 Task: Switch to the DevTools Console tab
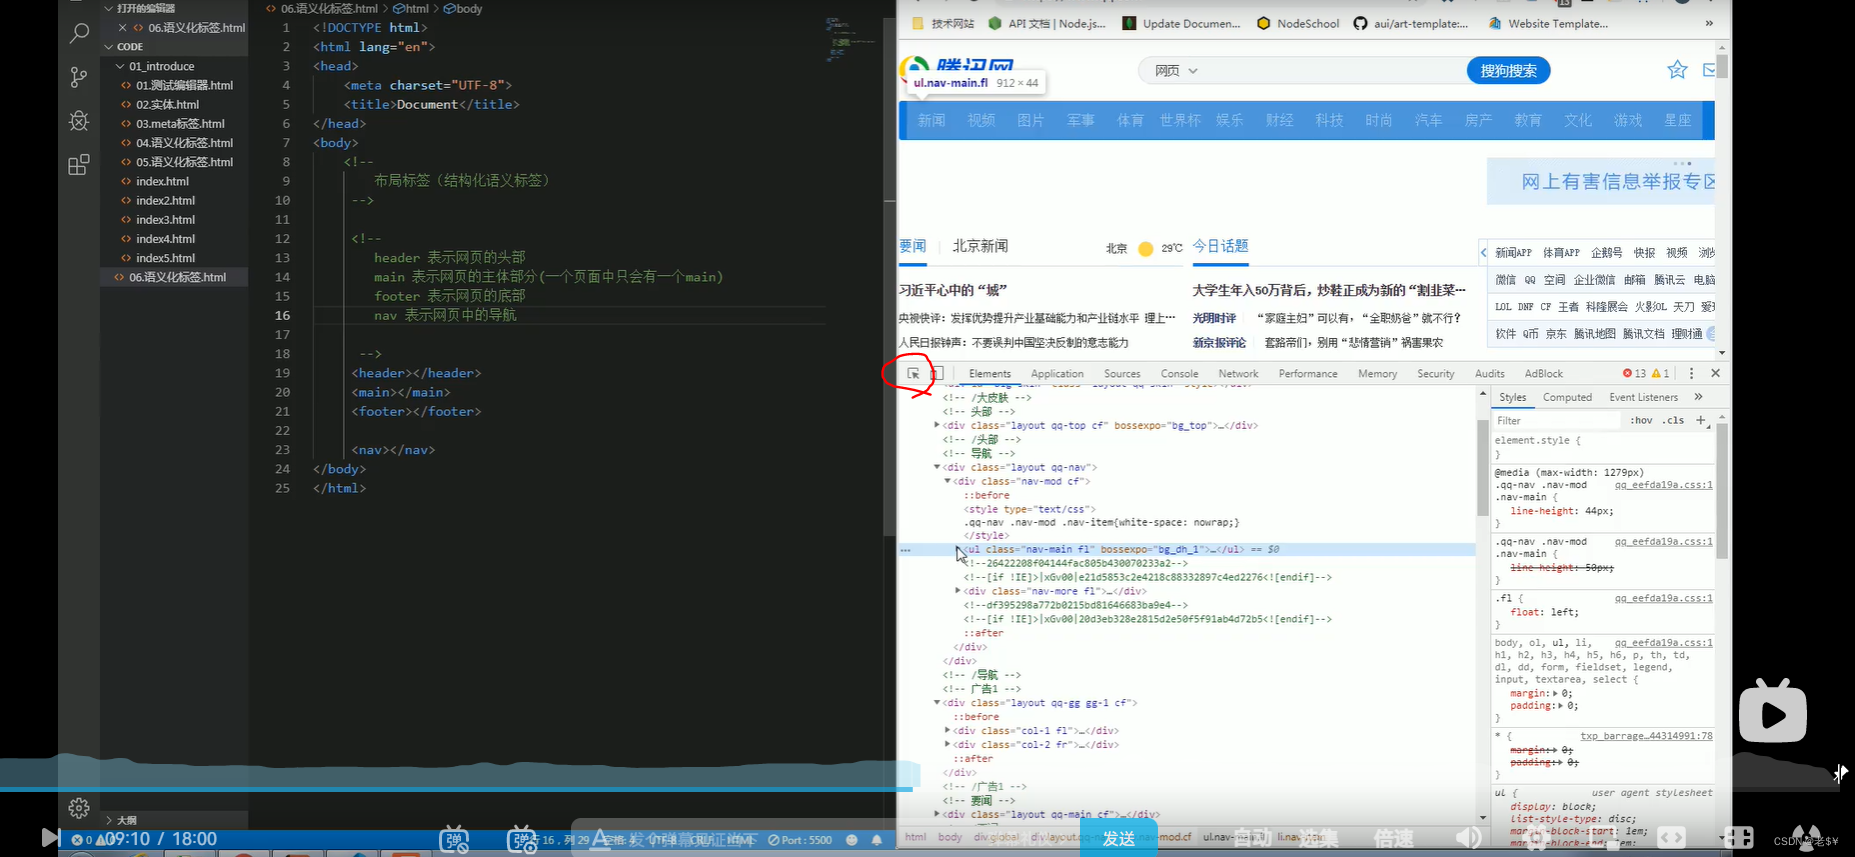click(x=1179, y=373)
